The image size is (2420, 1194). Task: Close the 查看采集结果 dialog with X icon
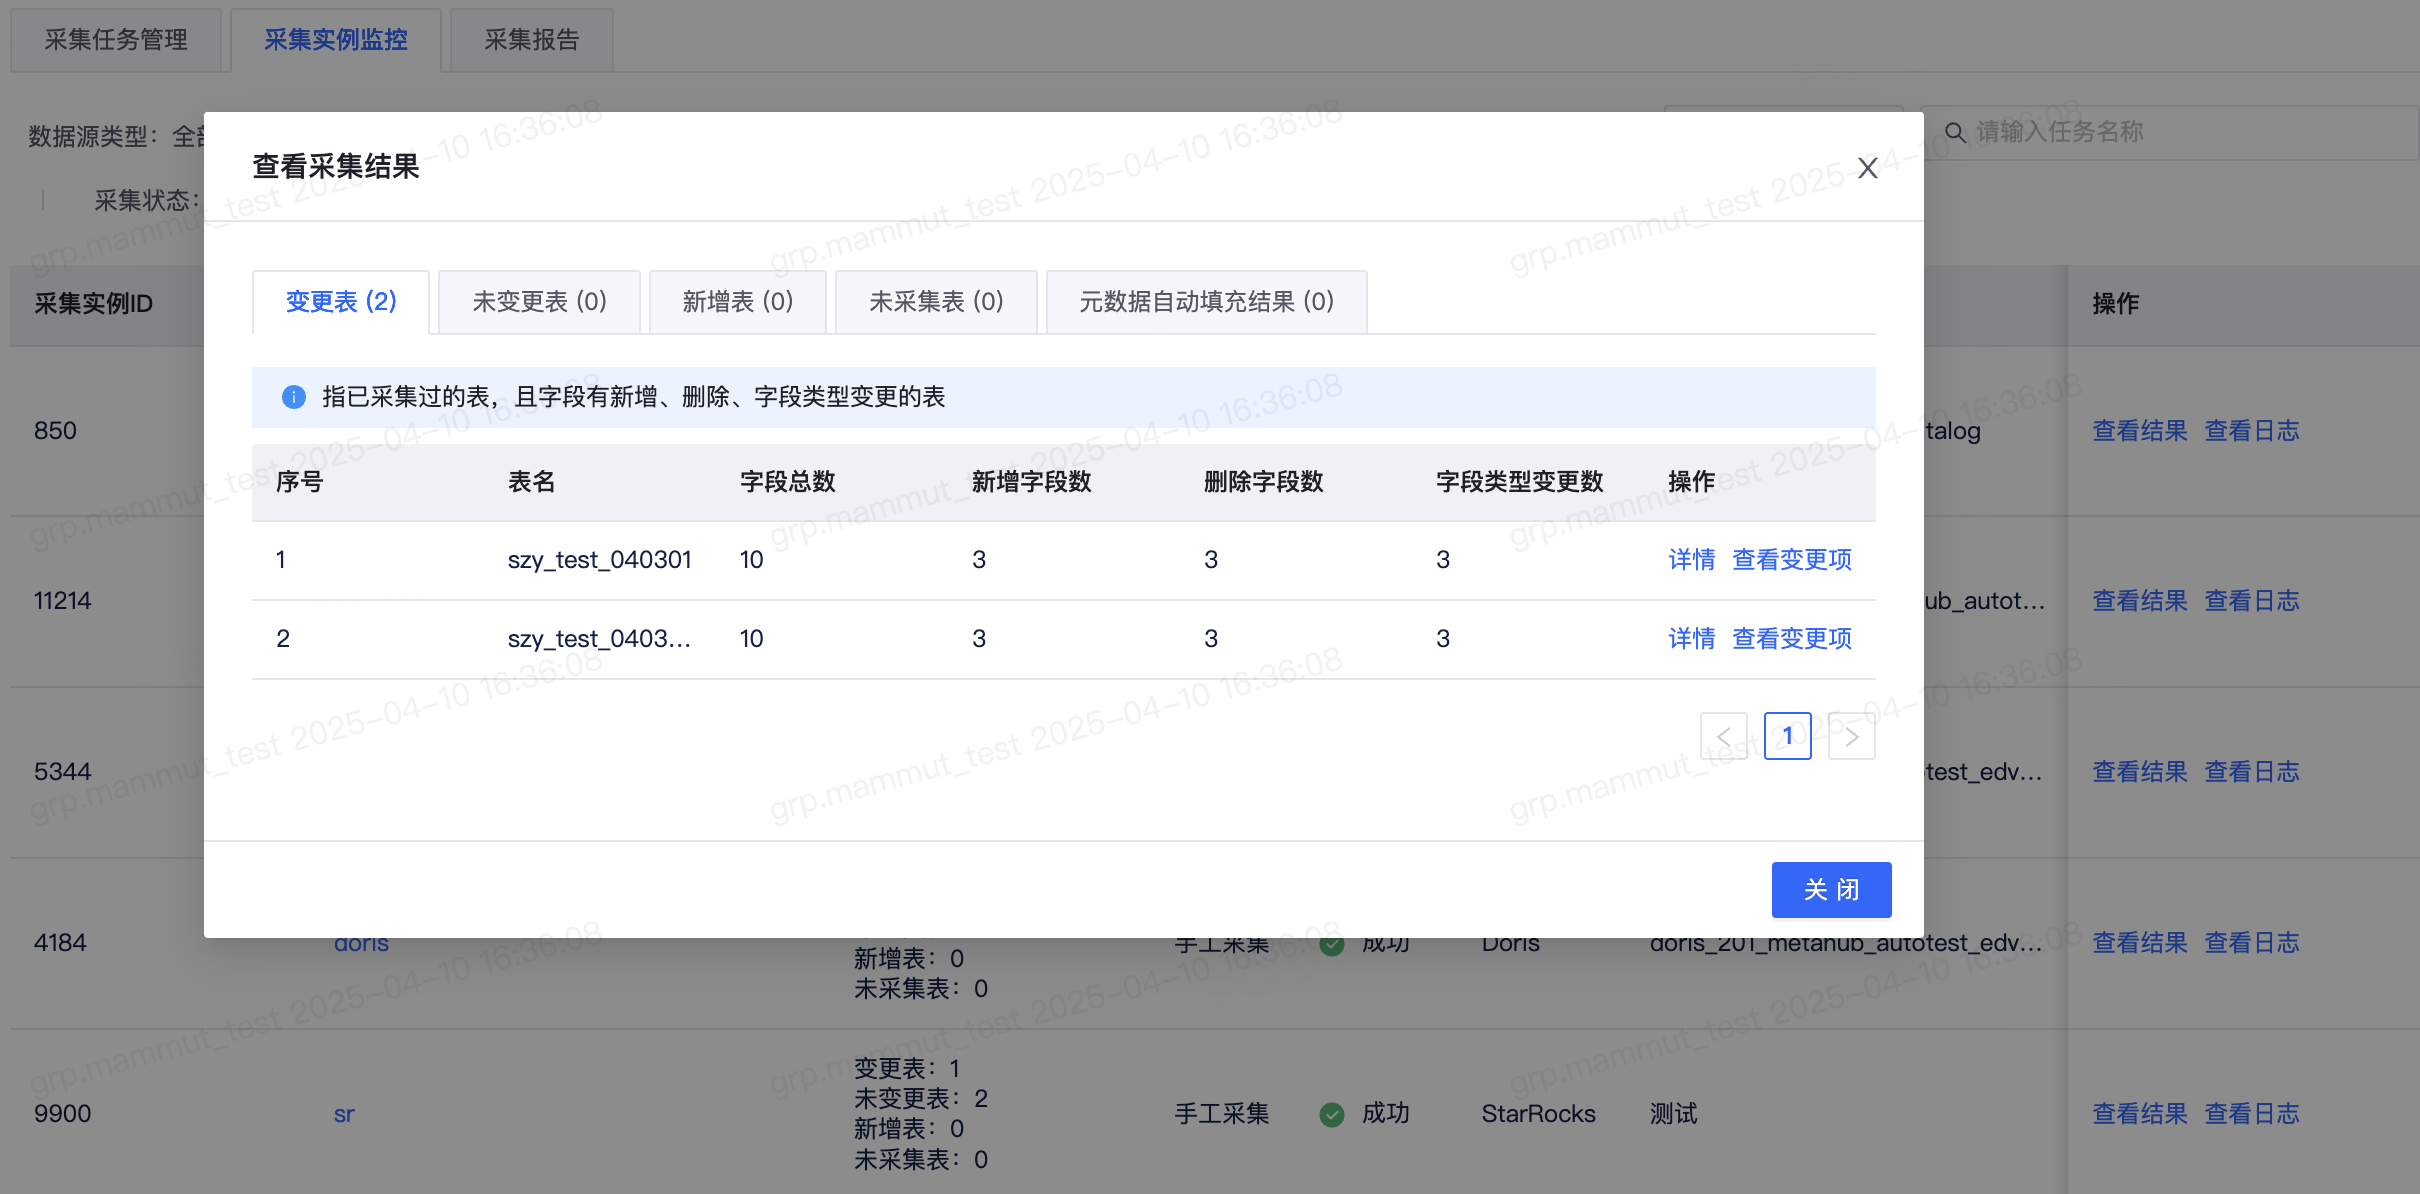(1867, 168)
